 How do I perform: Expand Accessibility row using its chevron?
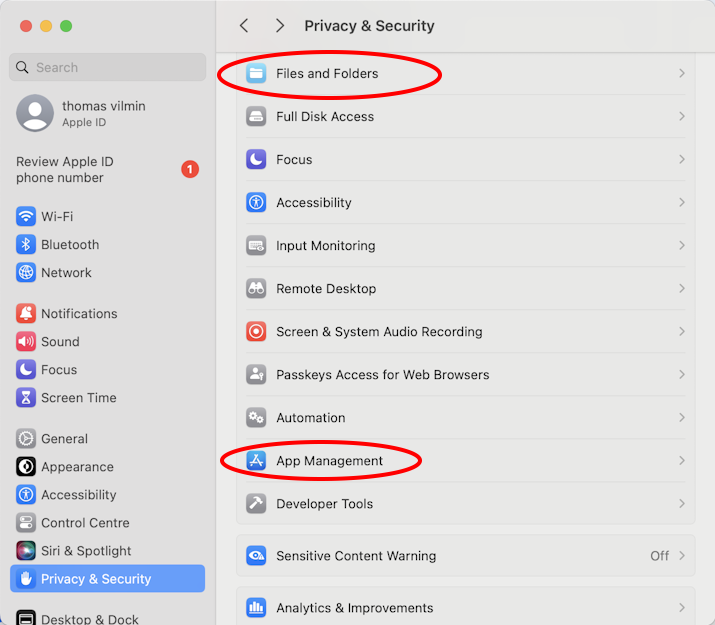(681, 203)
